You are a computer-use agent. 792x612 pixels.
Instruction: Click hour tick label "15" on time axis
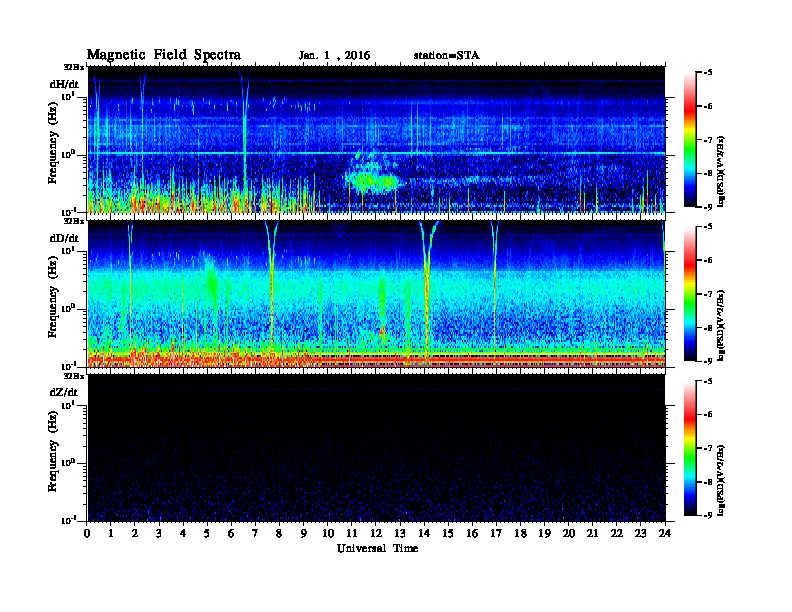click(448, 533)
